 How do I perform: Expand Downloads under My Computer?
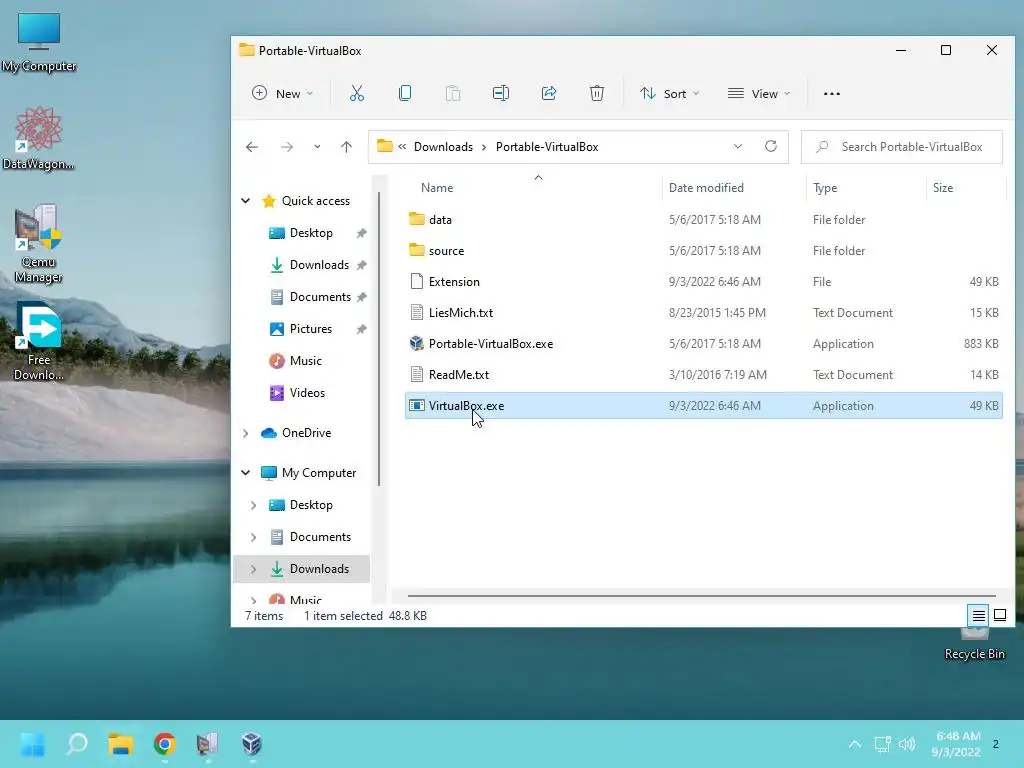click(253, 569)
